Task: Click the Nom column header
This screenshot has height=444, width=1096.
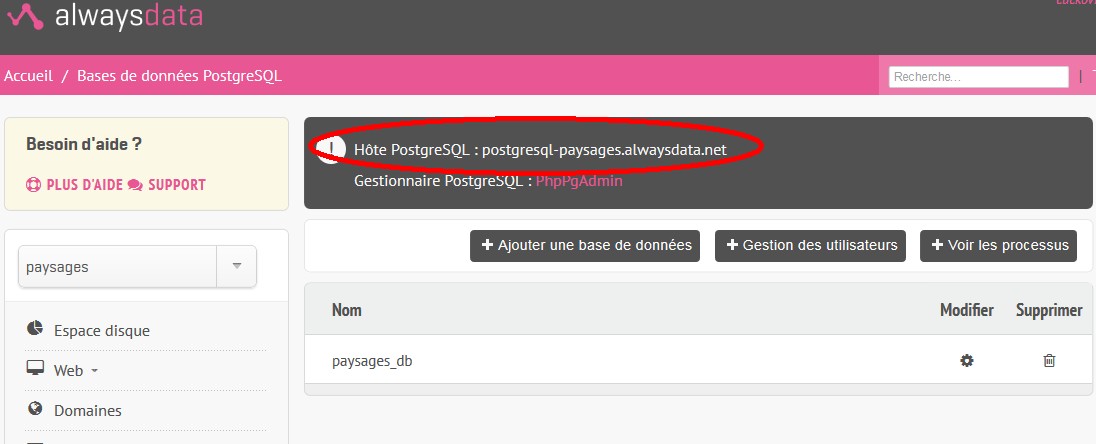Action: tap(347, 310)
